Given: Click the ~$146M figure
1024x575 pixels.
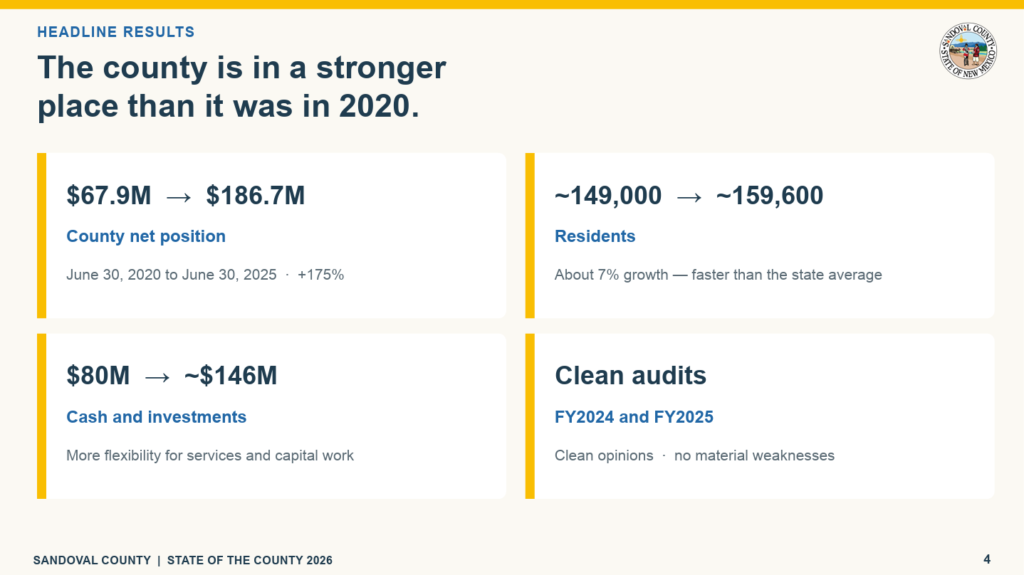Looking at the screenshot, I should tap(231, 376).
